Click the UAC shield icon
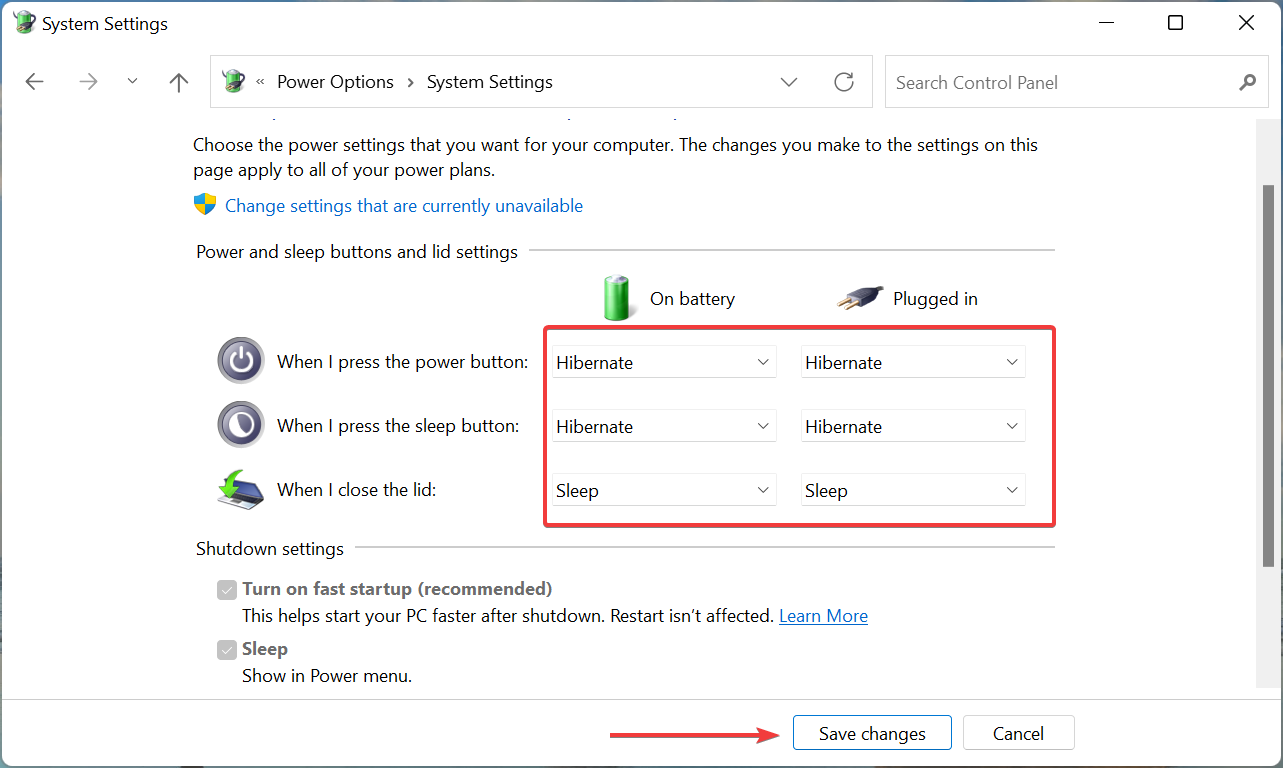Screen dimensions: 1283x768 click(x=205, y=205)
